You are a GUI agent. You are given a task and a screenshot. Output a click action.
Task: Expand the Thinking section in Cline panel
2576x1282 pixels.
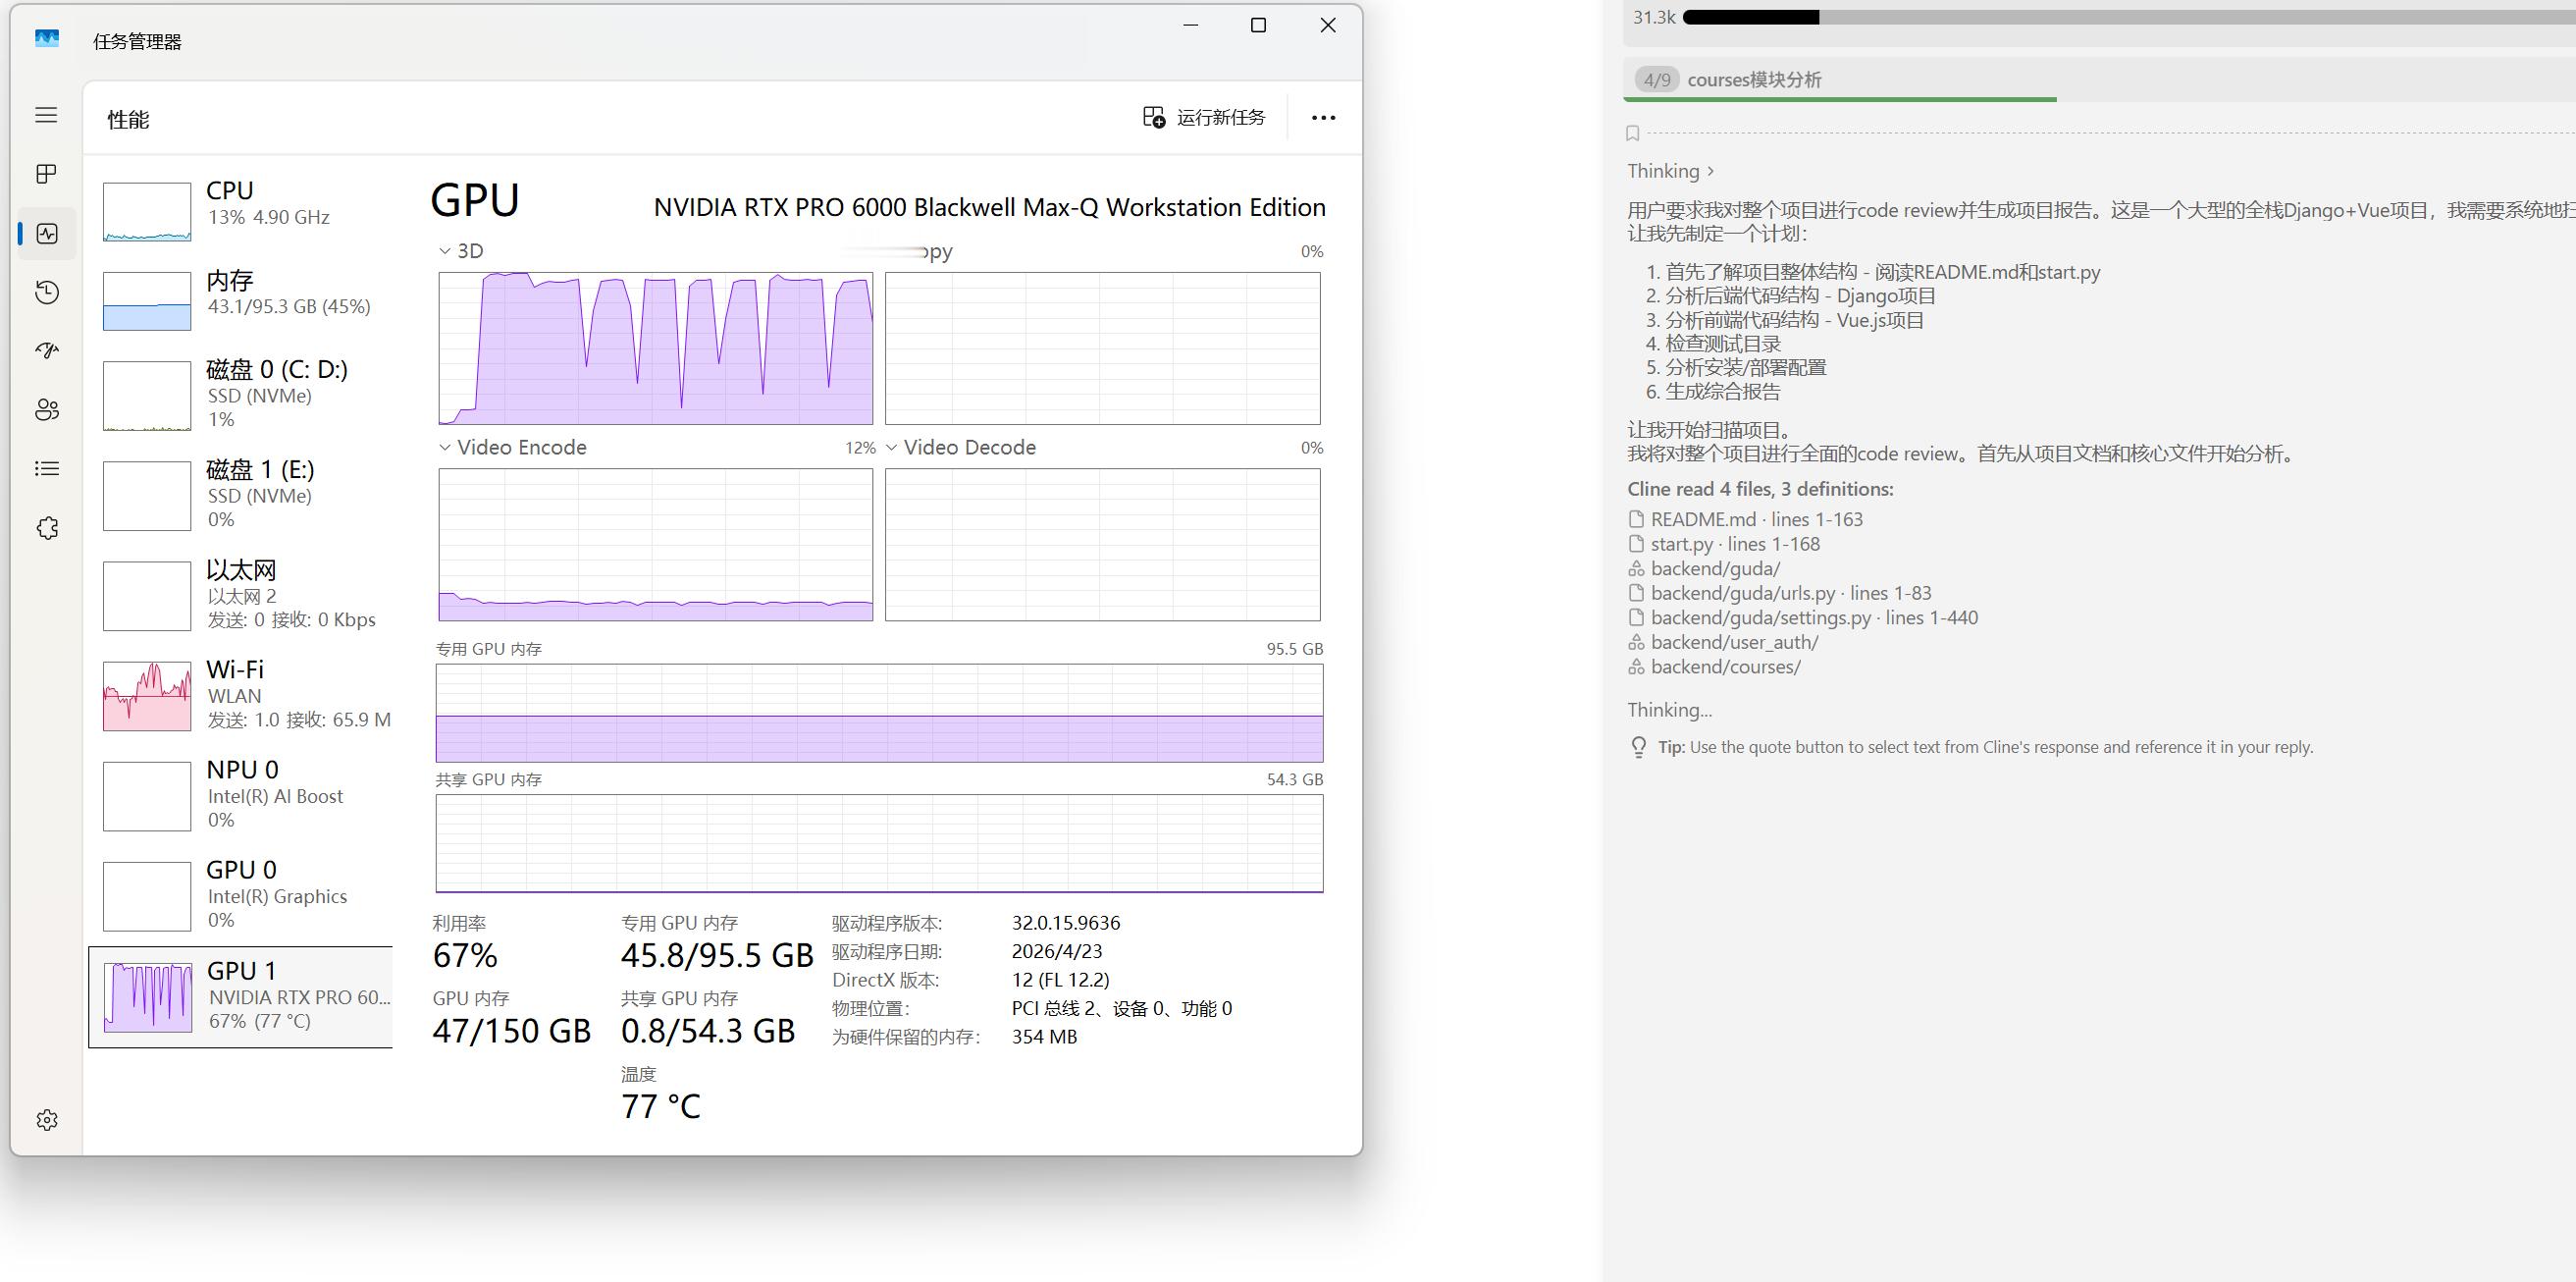[1671, 171]
